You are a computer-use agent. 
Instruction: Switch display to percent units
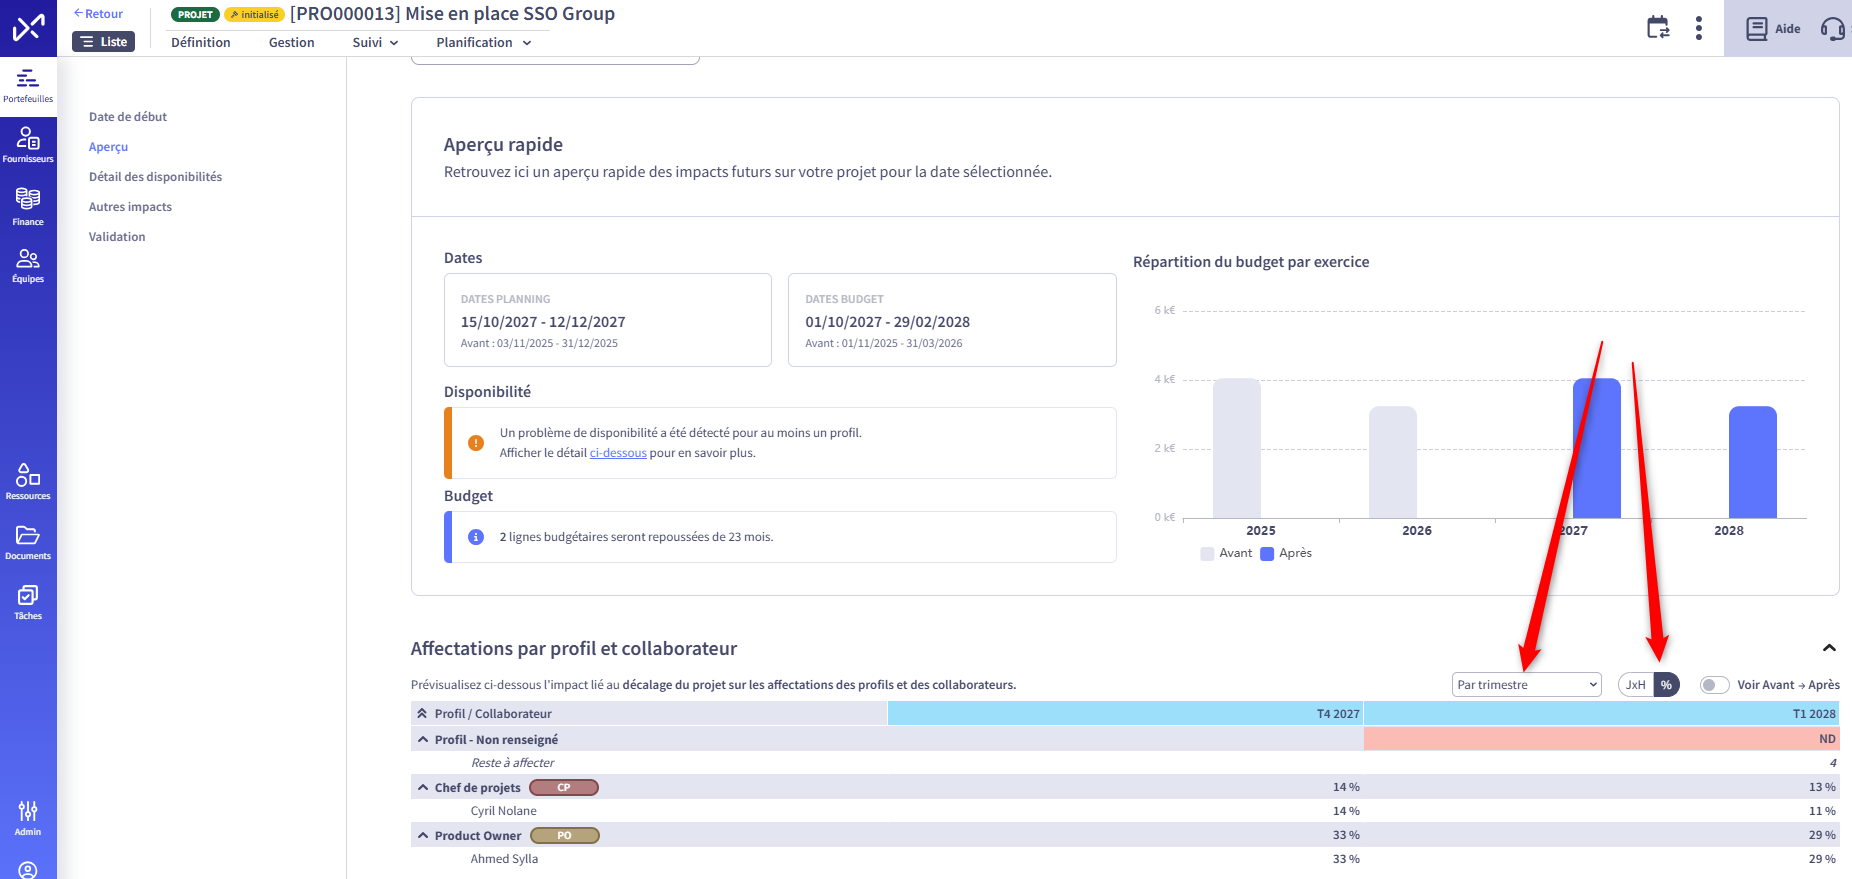pyautogui.click(x=1666, y=685)
